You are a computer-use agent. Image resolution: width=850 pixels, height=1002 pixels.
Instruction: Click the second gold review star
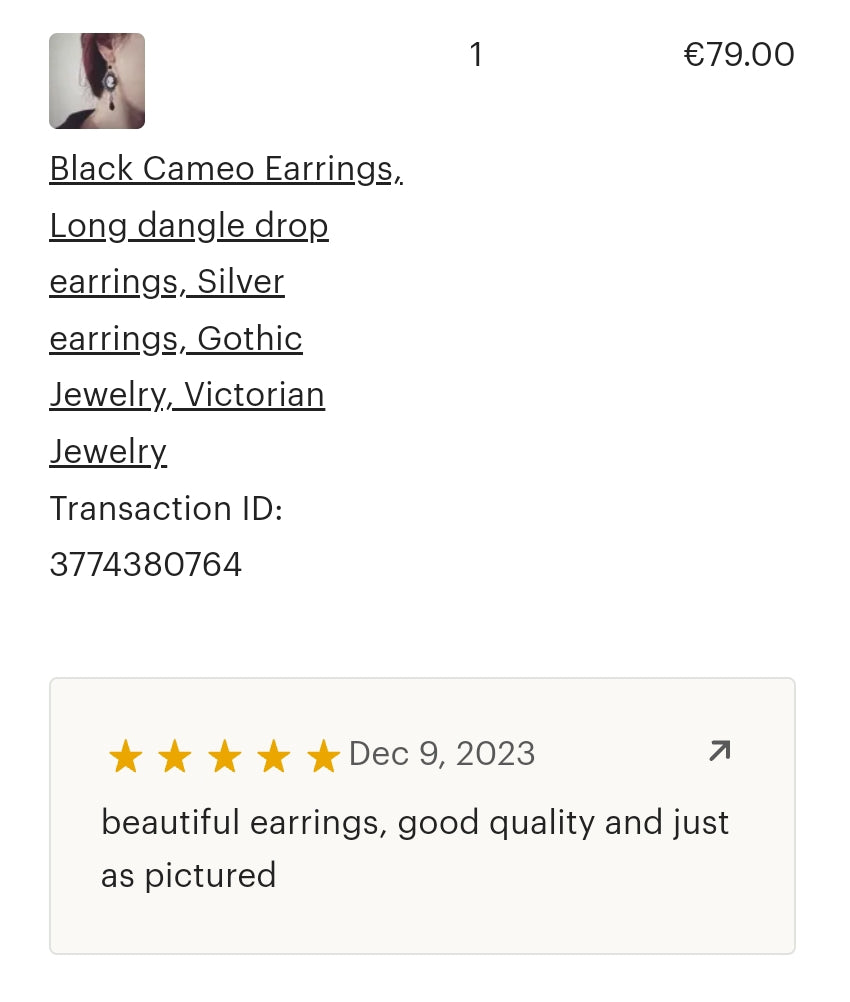tap(175, 757)
